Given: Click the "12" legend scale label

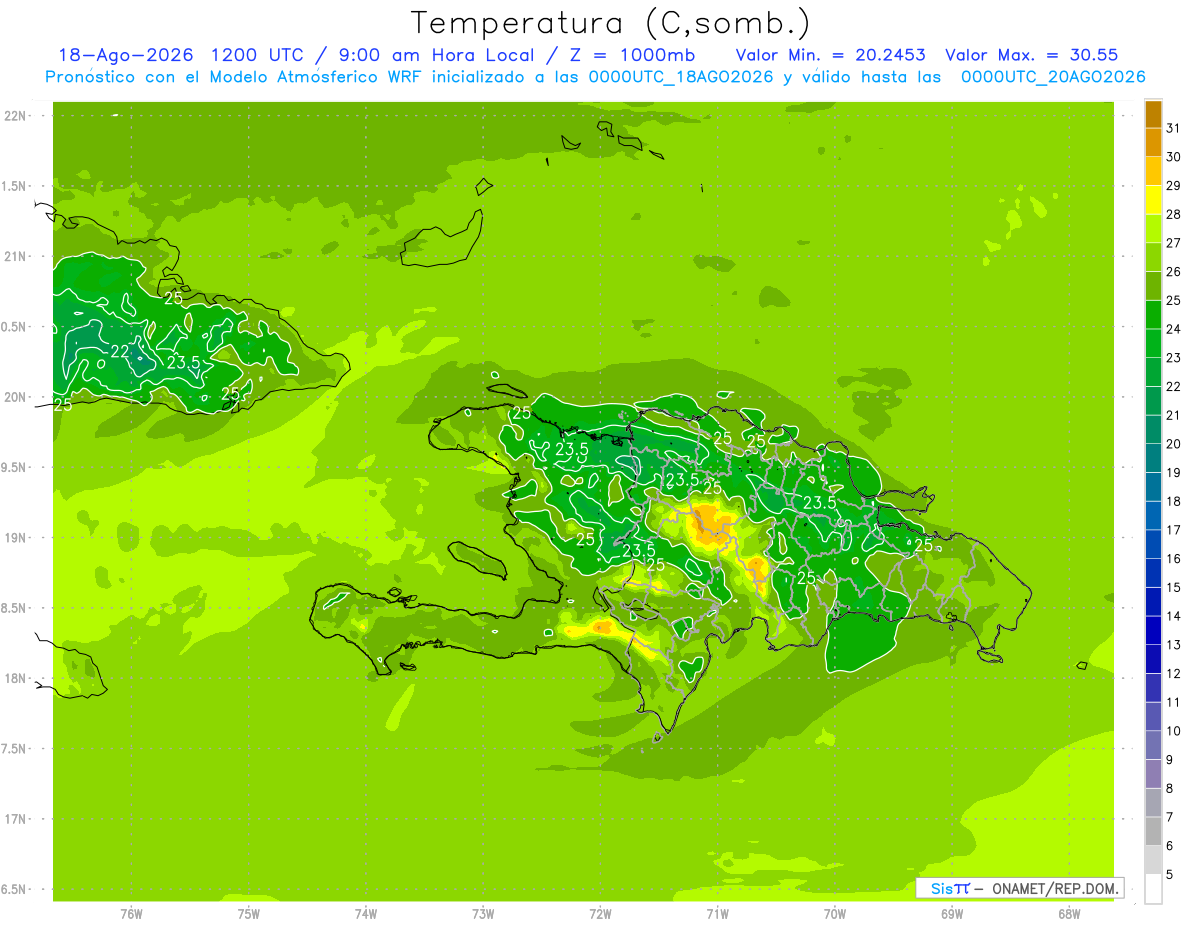Looking at the screenshot, I should point(1173,674).
